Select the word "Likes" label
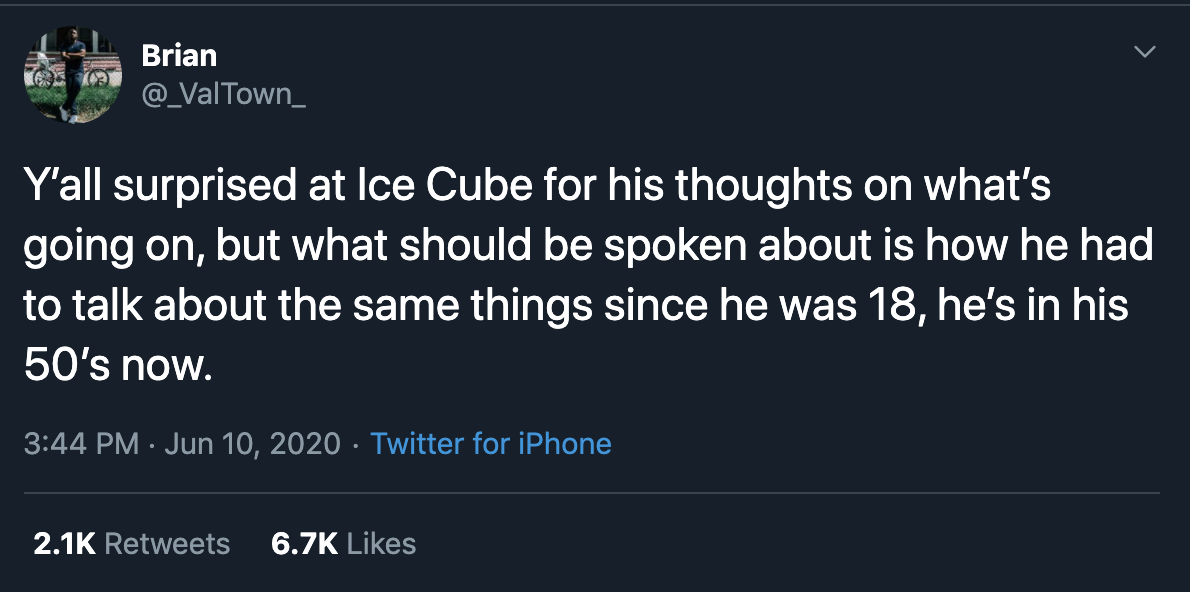Screen dimensions: 1190x592 (x=383, y=543)
